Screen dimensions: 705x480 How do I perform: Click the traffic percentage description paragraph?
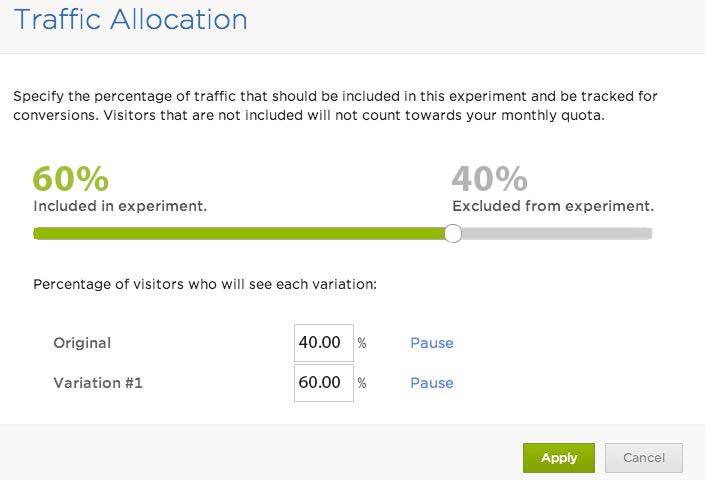click(x=335, y=106)
